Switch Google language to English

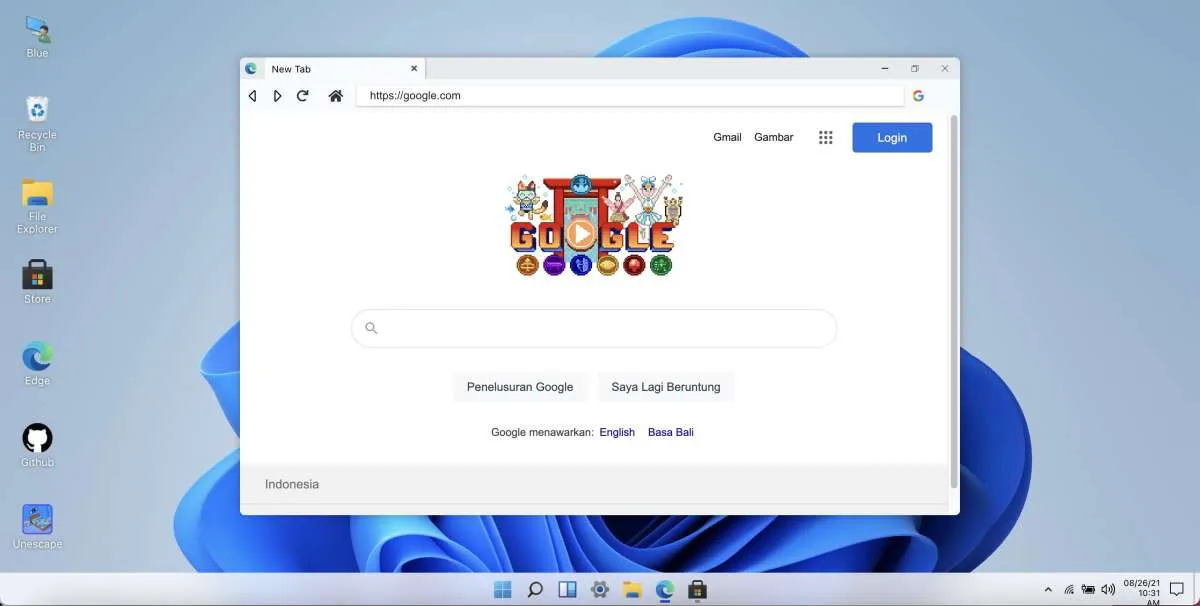click(x=617, y=432)
